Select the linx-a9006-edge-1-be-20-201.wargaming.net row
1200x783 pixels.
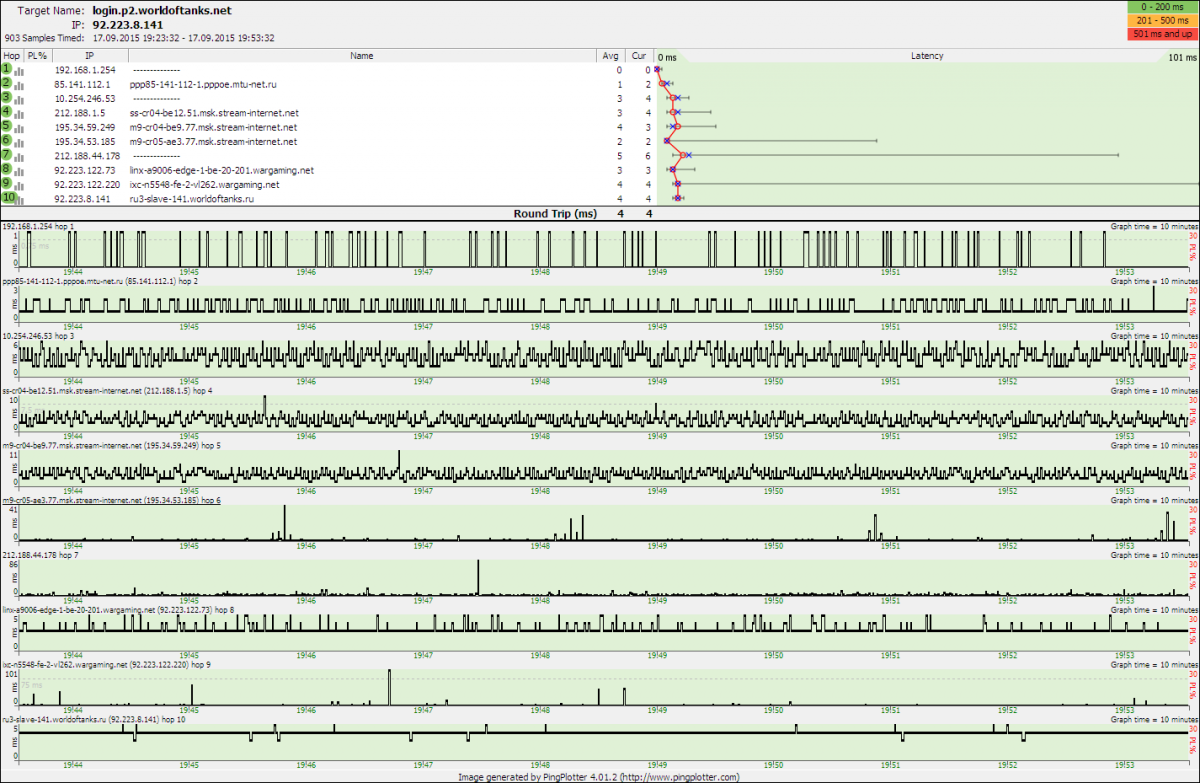(221, 170)
